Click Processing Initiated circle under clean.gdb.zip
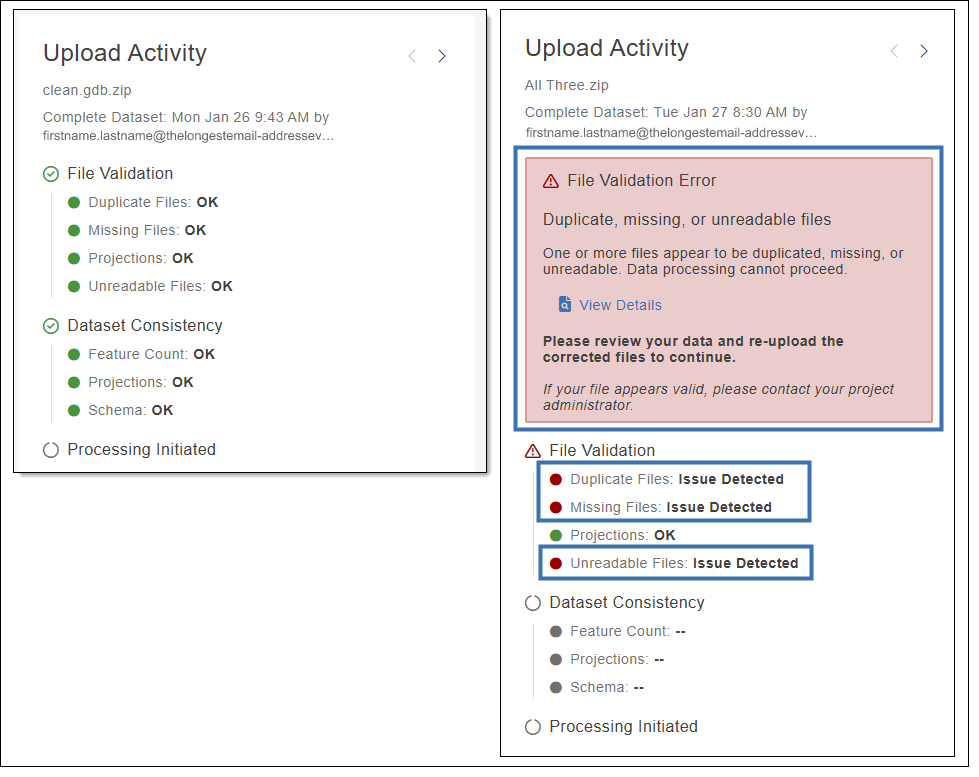This screenshot has height=777, width=979. coord(51,450)
